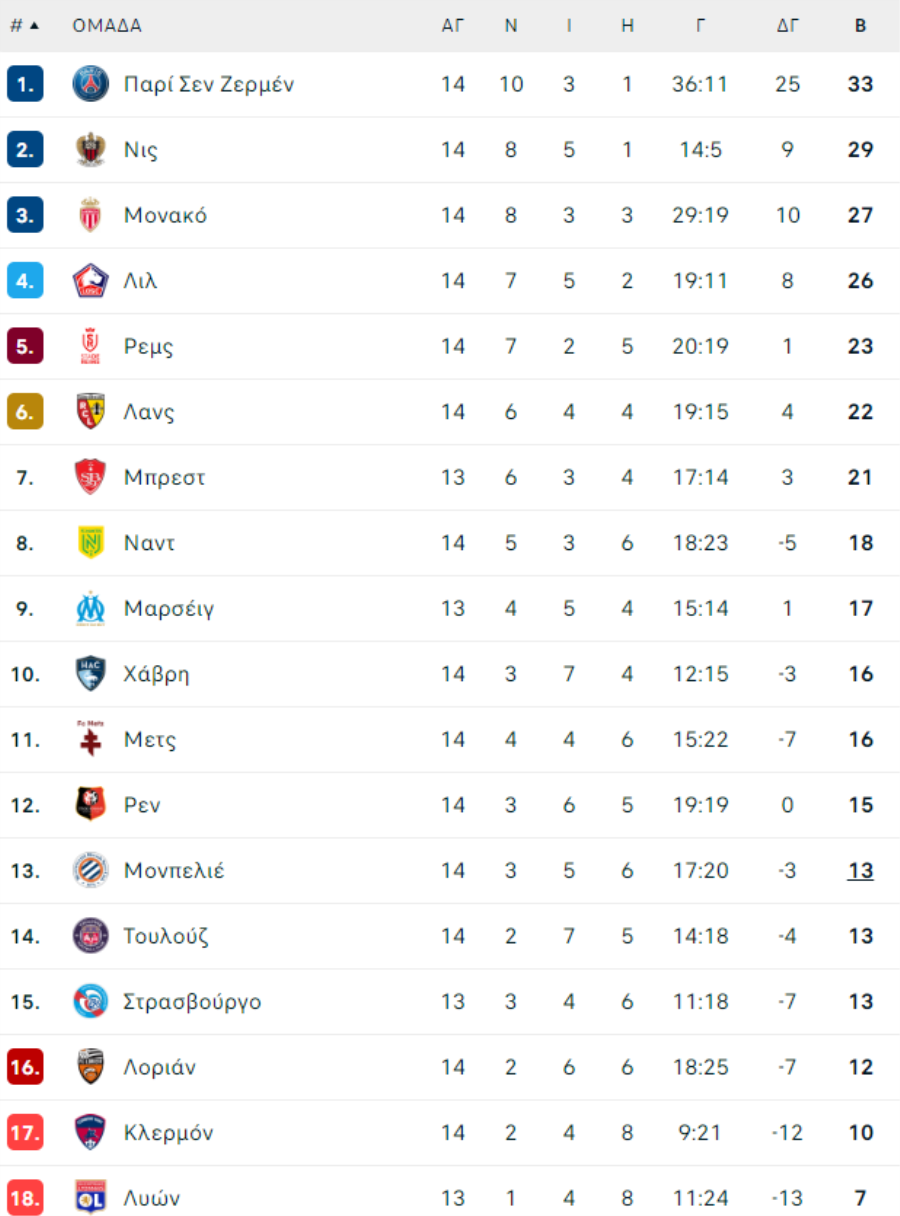Sort by the ΔΓ goal difference header
The width and height of the screenshot is (900, 1216).
click(x=788, y=26)
